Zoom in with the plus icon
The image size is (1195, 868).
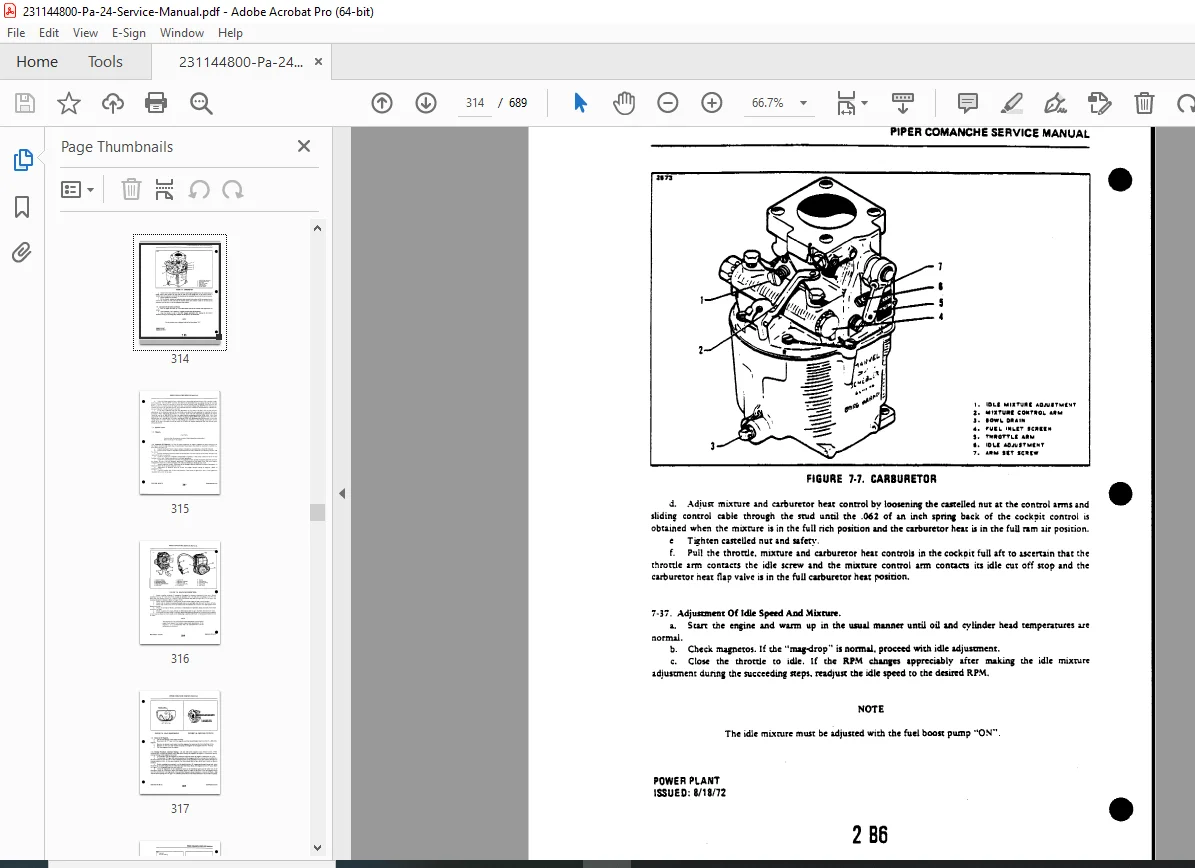pos(711,103)
